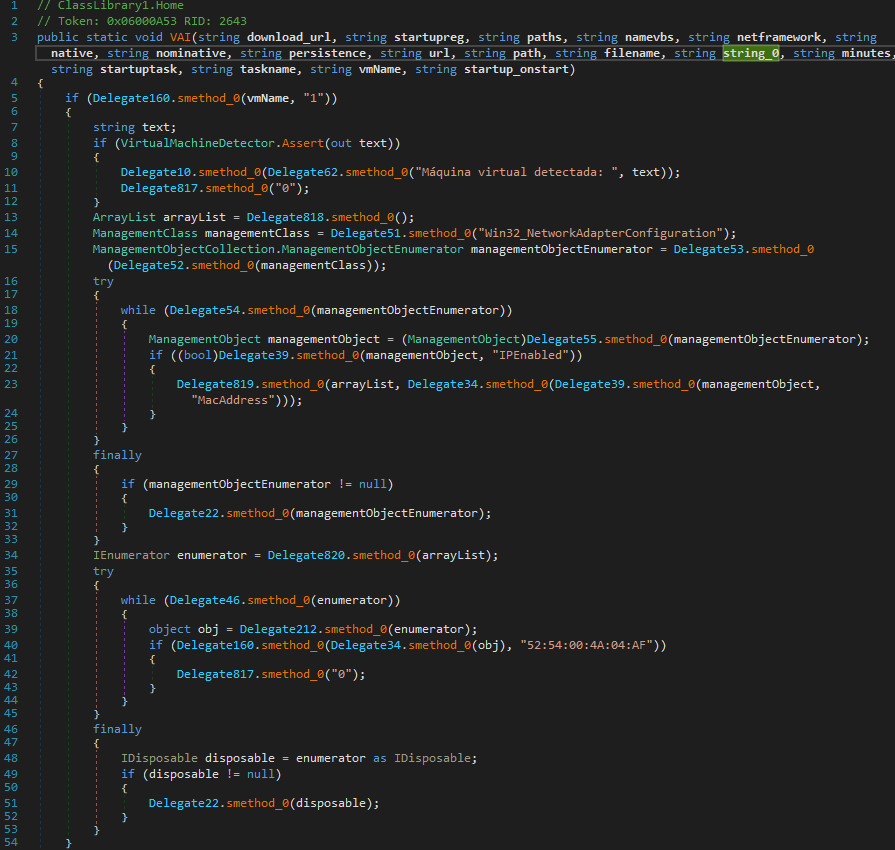Viewport: 895px width, 850px height.
Task: Select the namevbs parameter
Action: pyautogui.click(x=649, y=37)
